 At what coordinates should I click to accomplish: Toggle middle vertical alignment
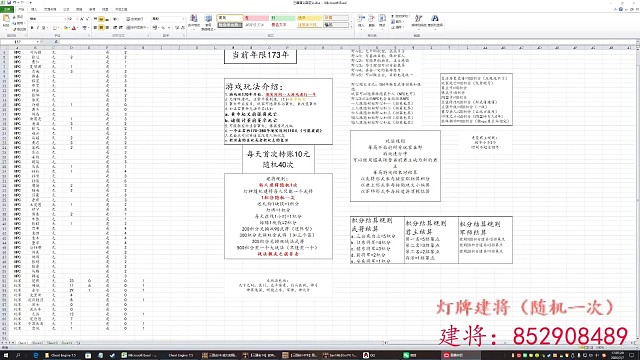pos(101,19)
